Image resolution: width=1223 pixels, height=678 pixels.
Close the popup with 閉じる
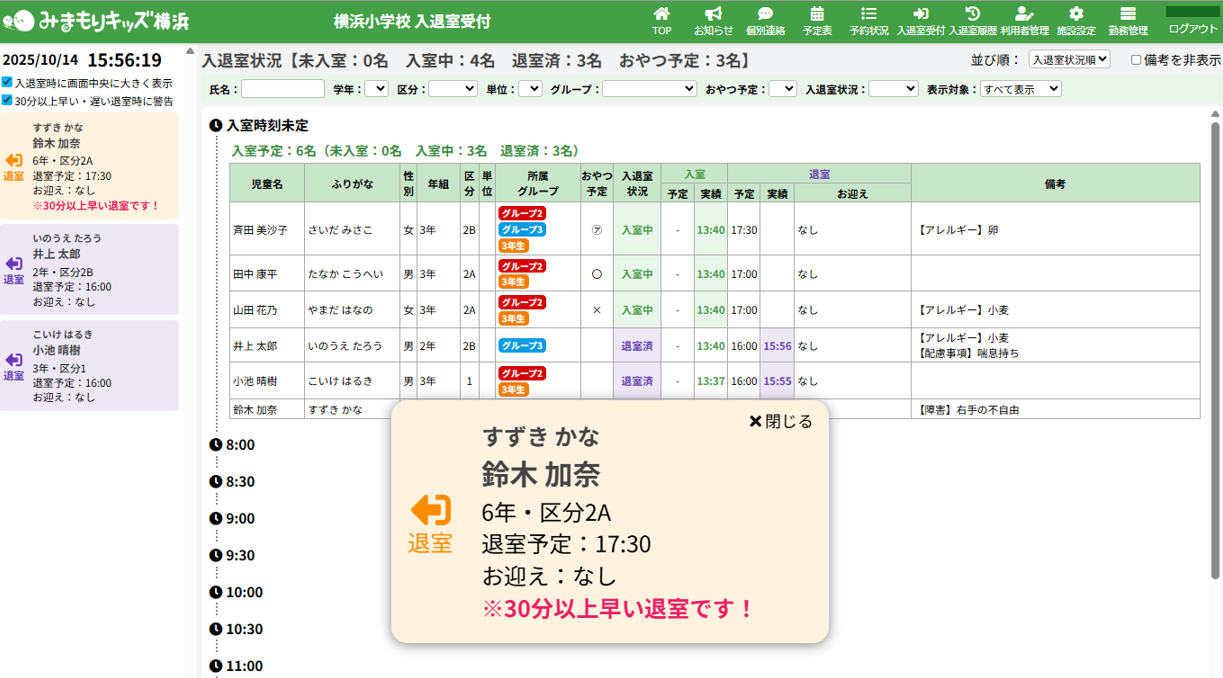pyautogui.click(x=781, y=421)
